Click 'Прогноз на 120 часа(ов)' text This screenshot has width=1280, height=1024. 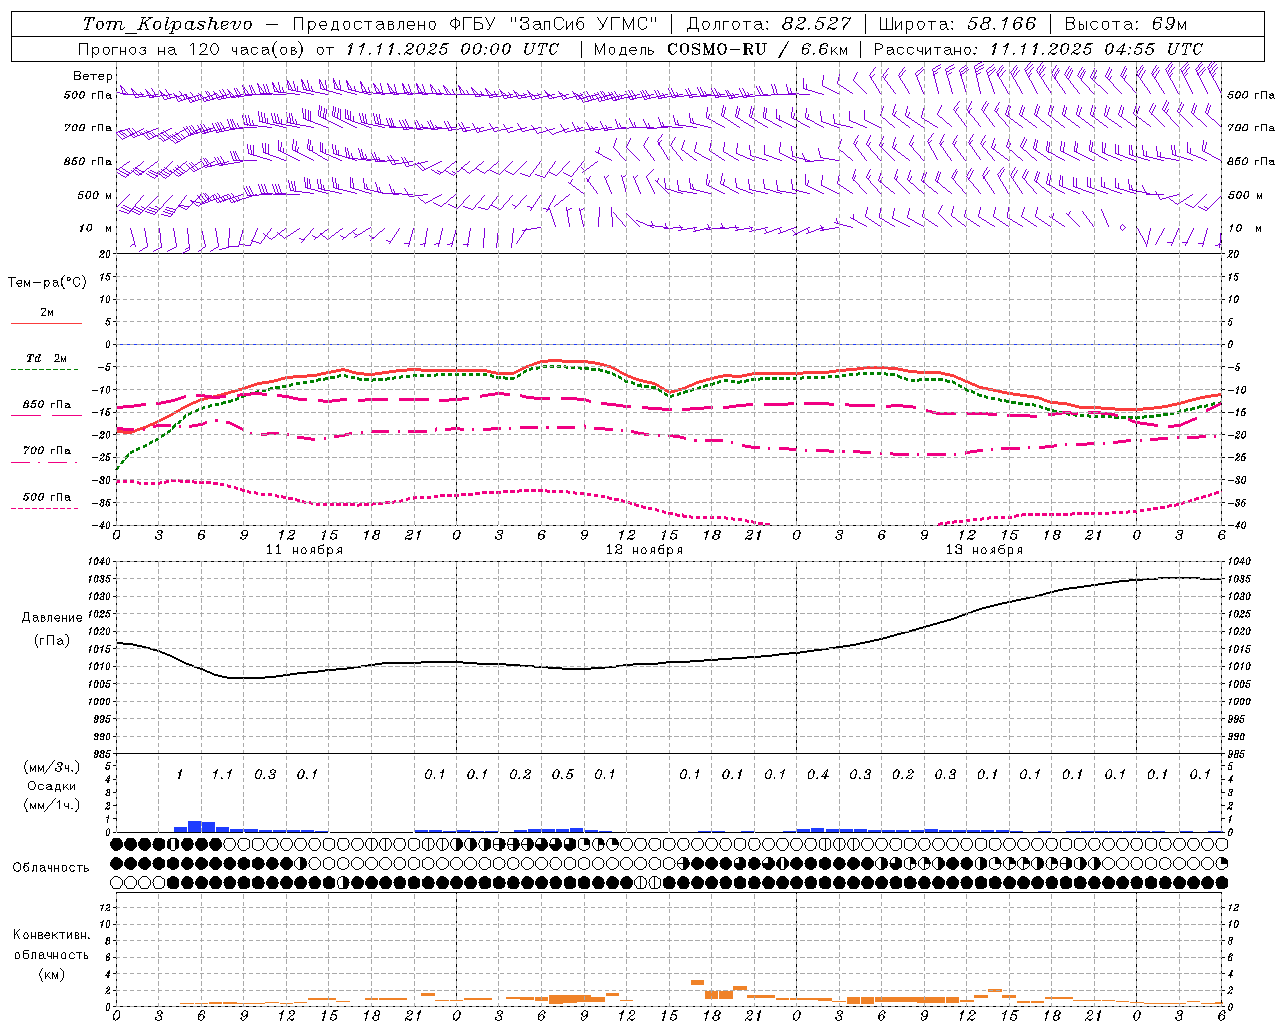click(193, 49)
